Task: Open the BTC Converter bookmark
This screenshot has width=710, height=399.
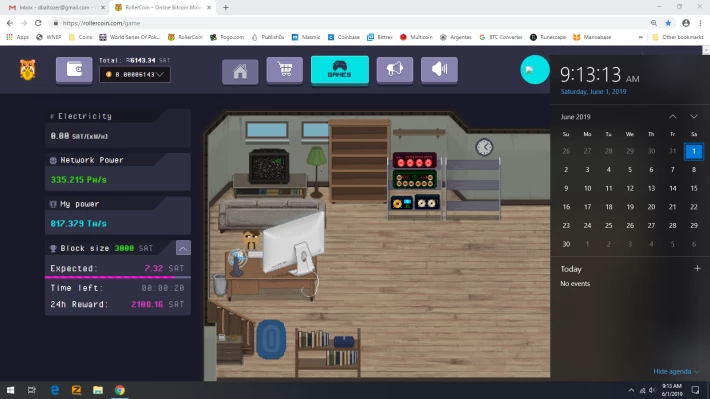Action: pyautogui.click(x=501, y=37)
